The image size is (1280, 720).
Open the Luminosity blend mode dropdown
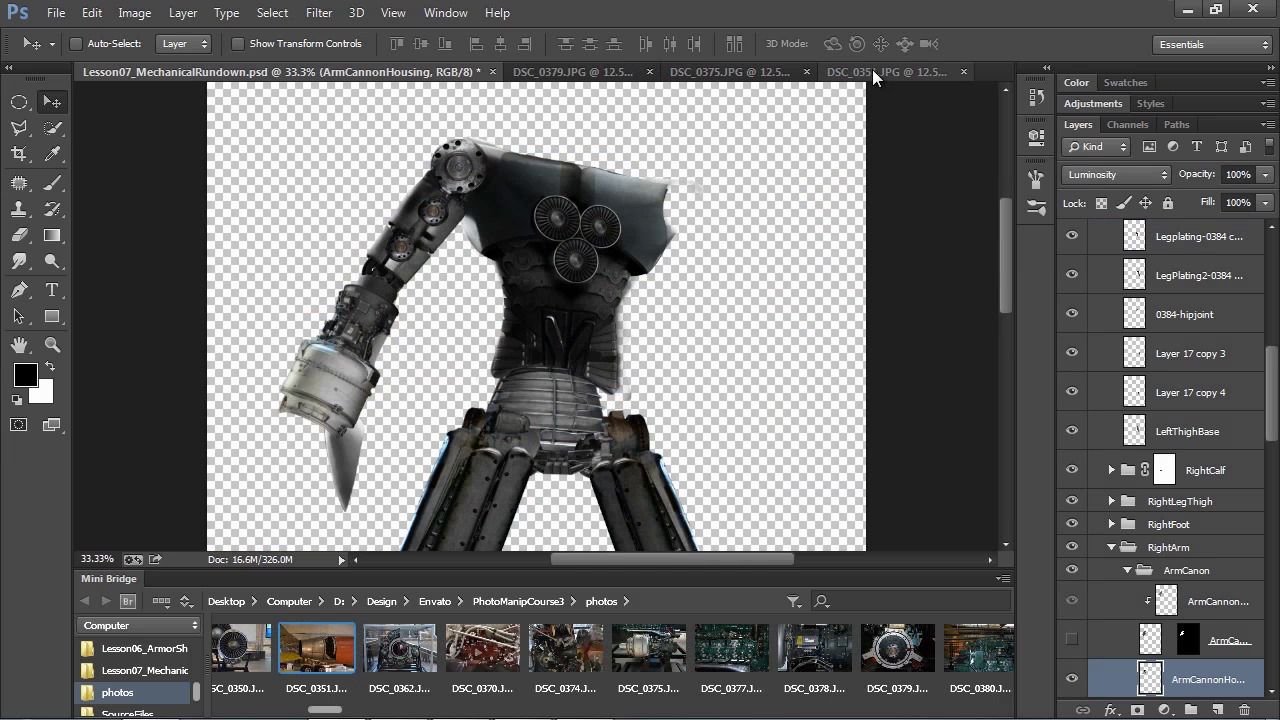[x=1116, y=175]
